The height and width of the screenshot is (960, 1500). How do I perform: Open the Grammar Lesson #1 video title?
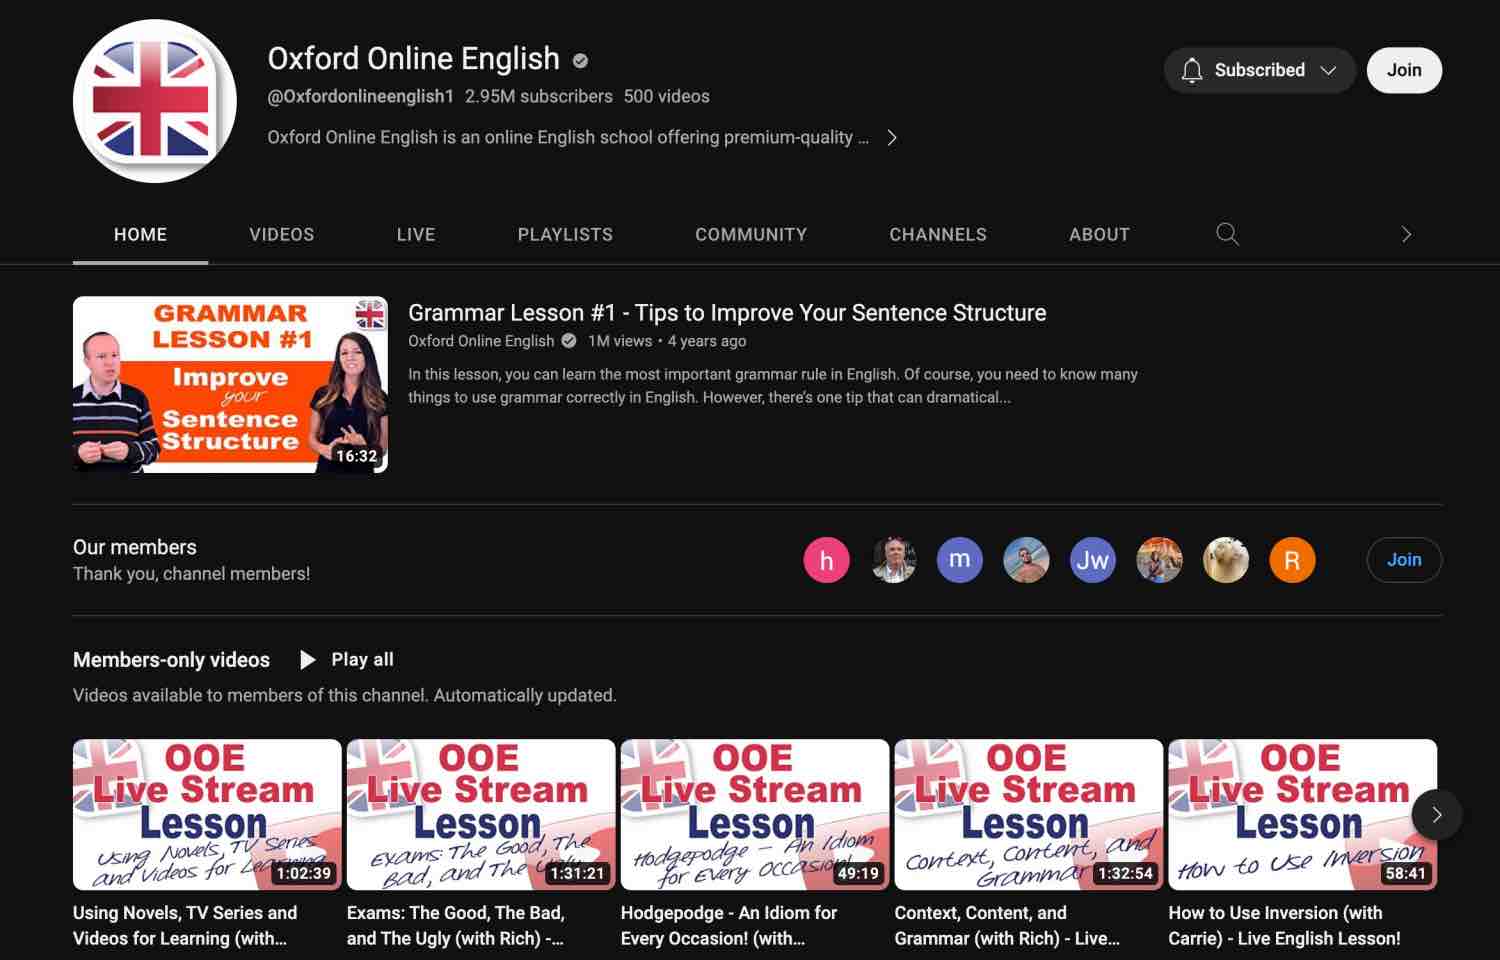pos(727,313)
